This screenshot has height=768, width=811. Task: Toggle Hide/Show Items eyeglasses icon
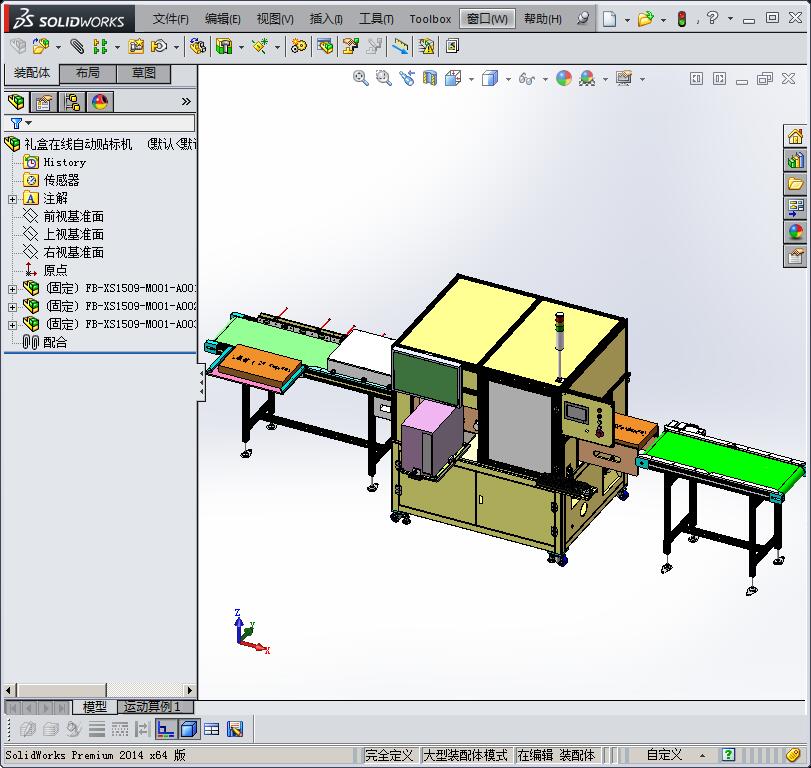pos(526,77)
